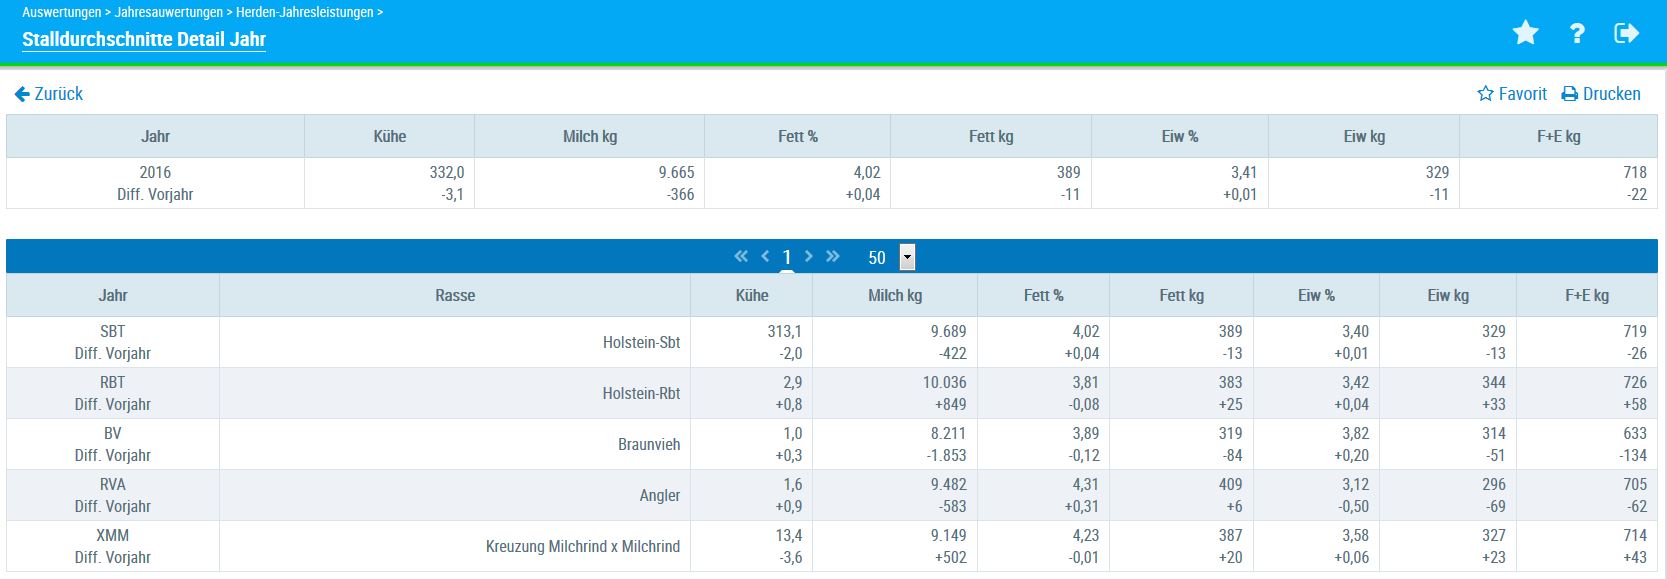Go to next page arrow

click(809, 257)
